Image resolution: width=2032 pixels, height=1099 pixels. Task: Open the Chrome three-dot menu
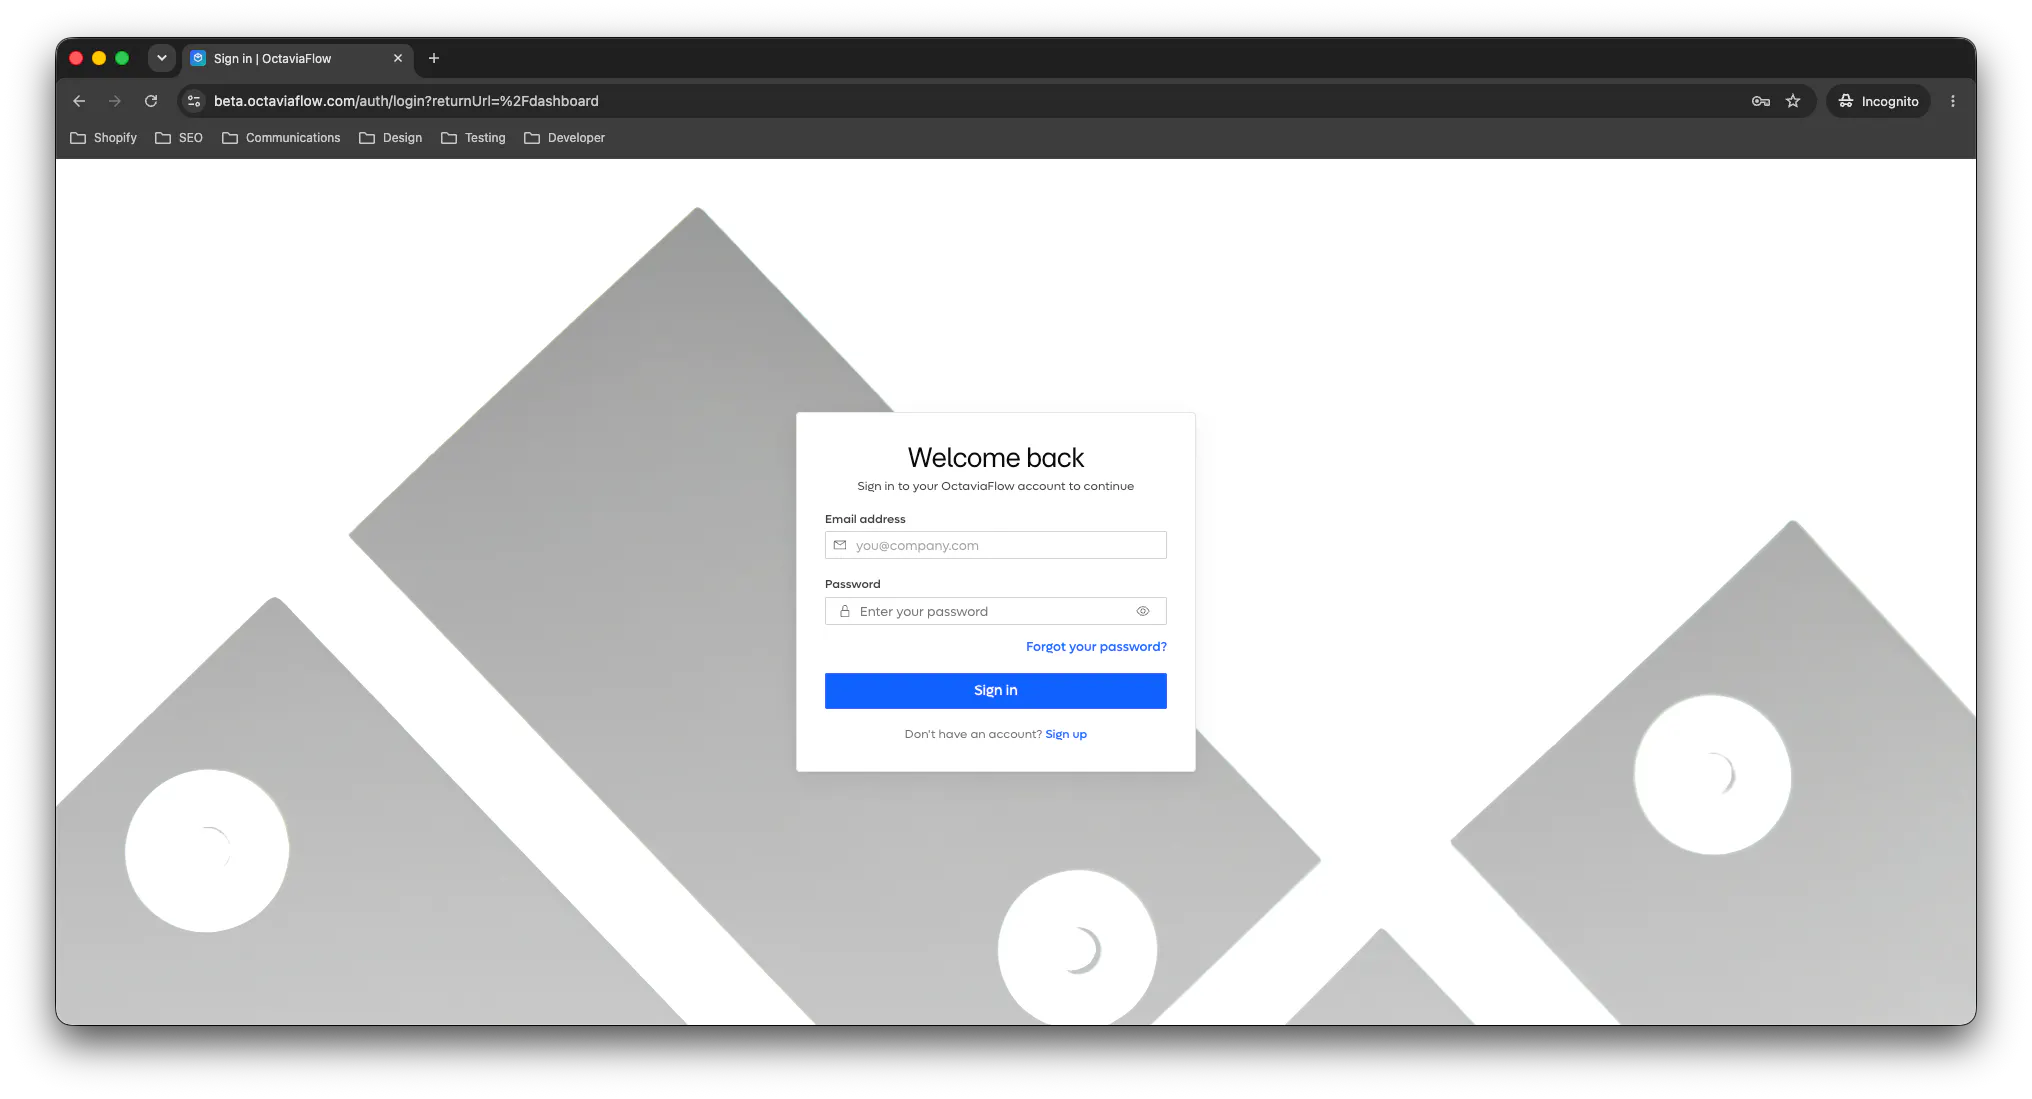pyautogui.click(x=1953, y=101)
